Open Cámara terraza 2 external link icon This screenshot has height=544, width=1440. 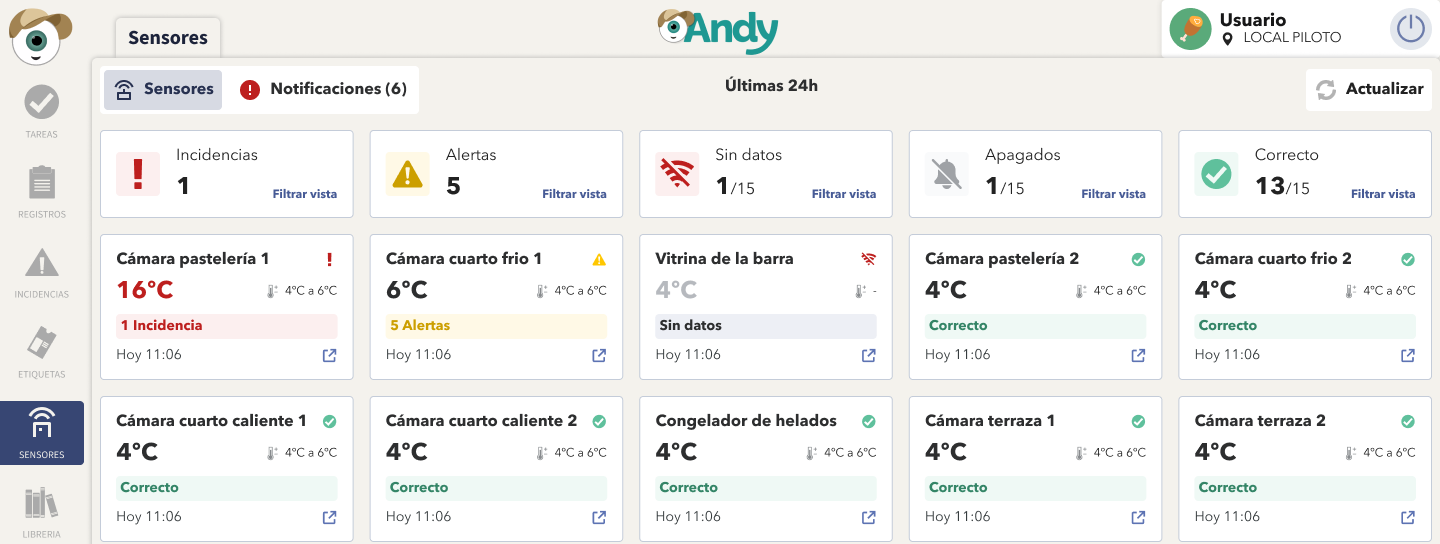tap(1407, 517)
